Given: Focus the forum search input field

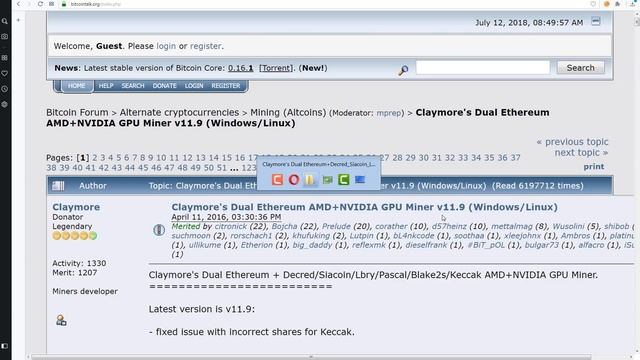Looking at the screenshot, I should point(483,68).
